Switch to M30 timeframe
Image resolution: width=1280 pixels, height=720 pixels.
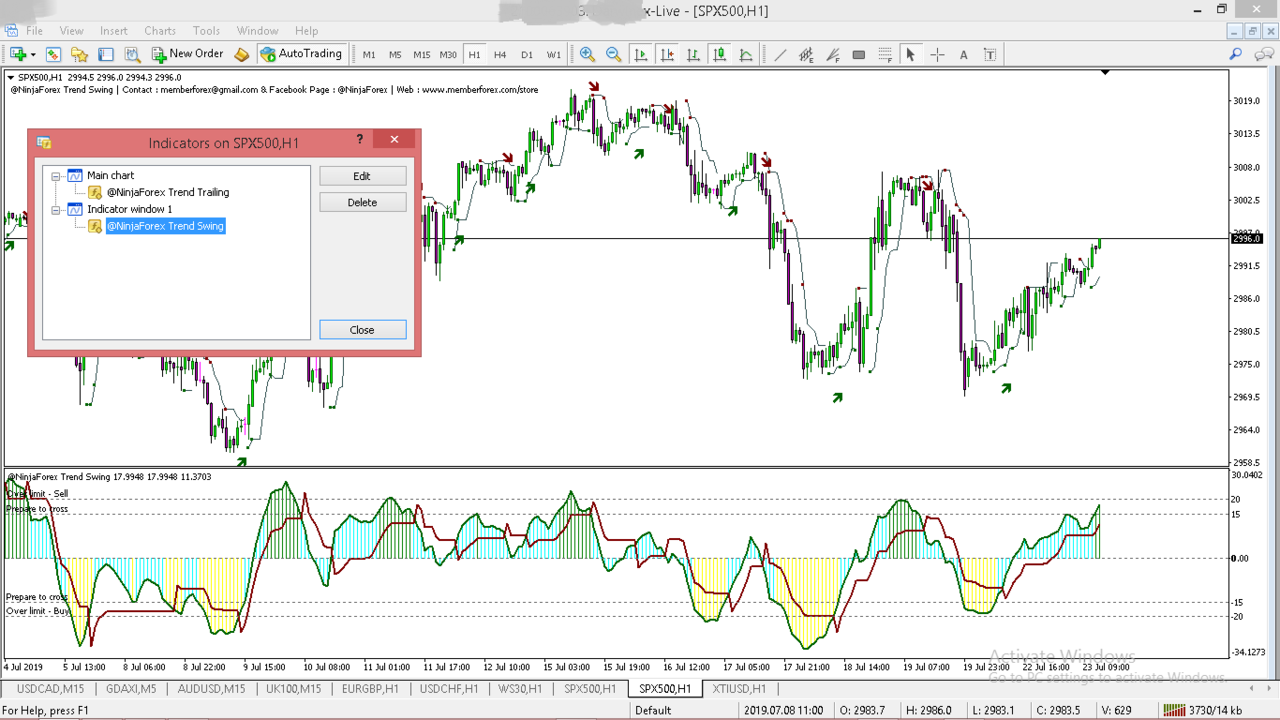click(448, 54)
